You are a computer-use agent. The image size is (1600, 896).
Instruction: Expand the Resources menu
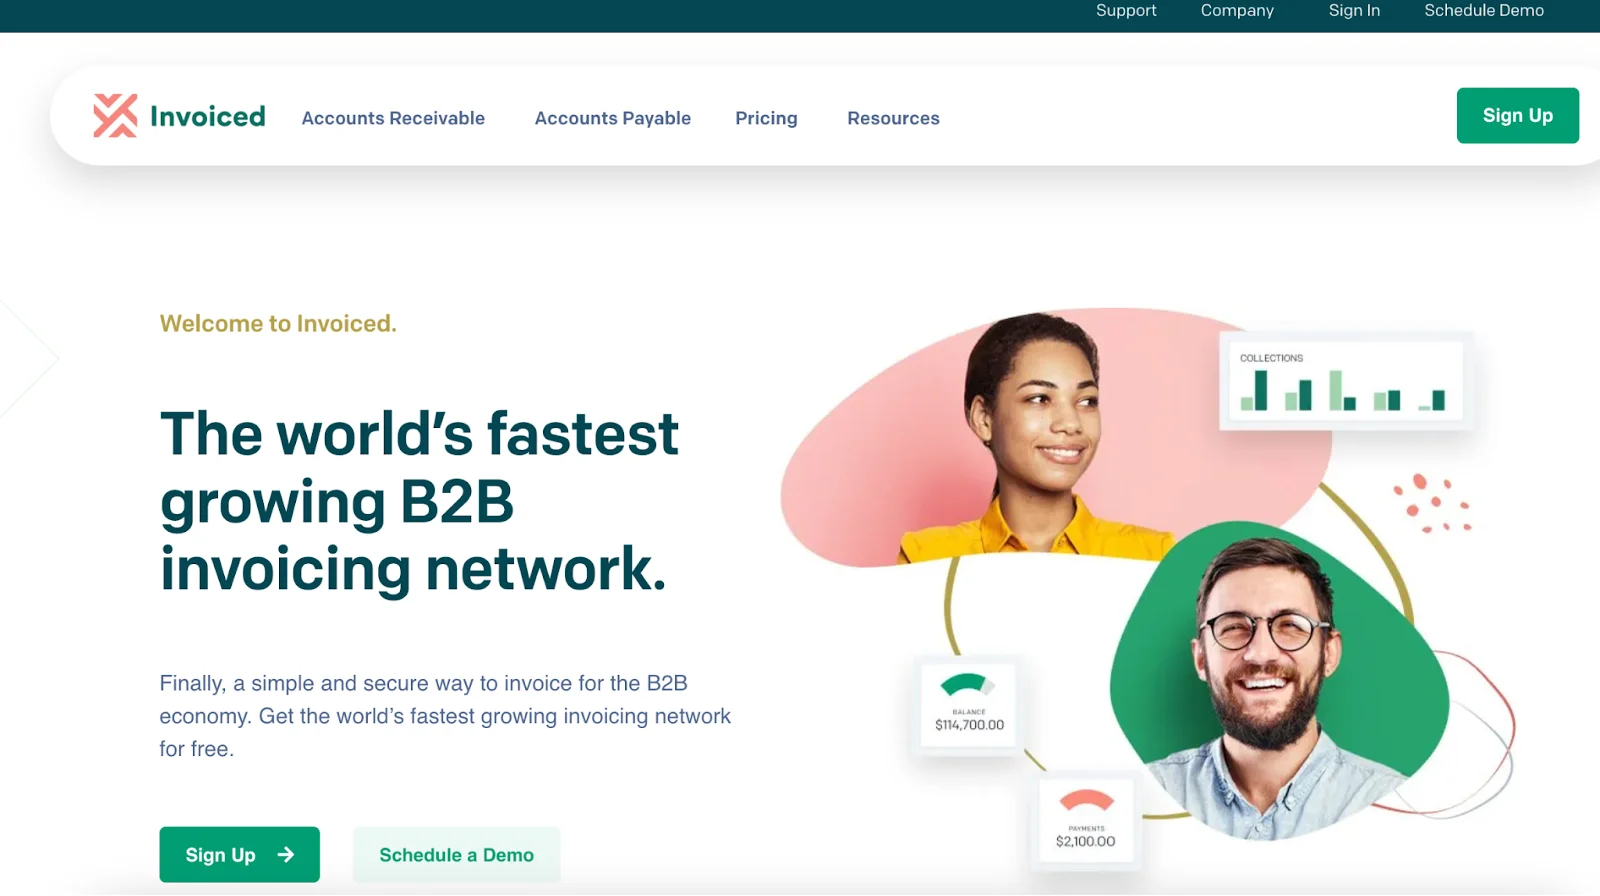(x=893, y=118)
